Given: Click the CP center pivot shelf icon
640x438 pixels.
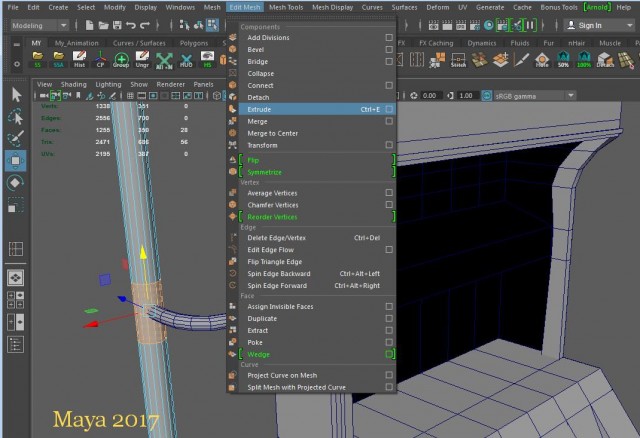Looking at the screenshot, I should click(x=100, y=59).
